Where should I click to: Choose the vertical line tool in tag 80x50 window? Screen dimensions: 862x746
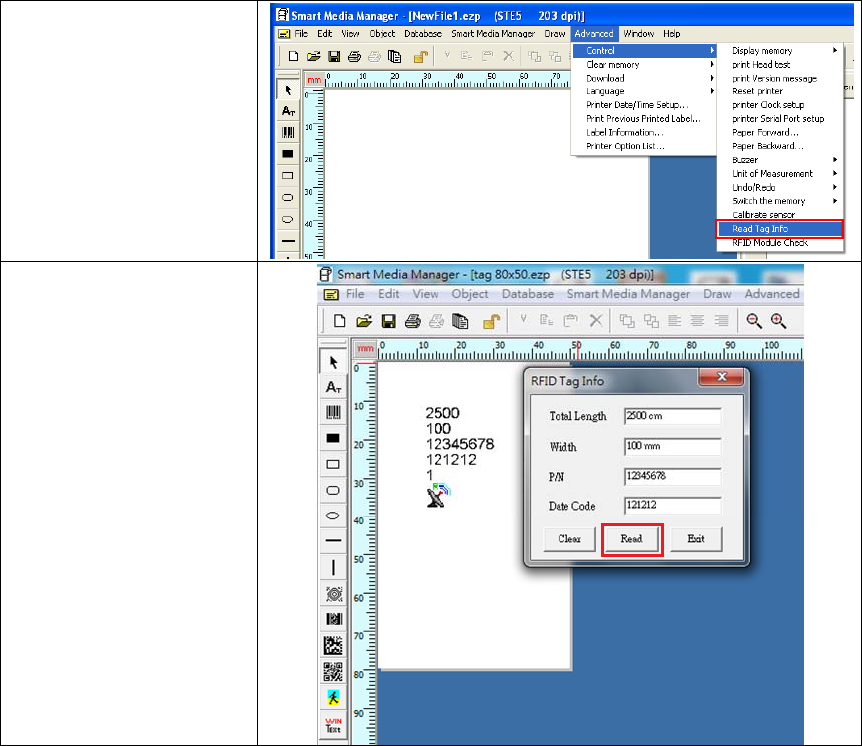(x=333, y=567)
